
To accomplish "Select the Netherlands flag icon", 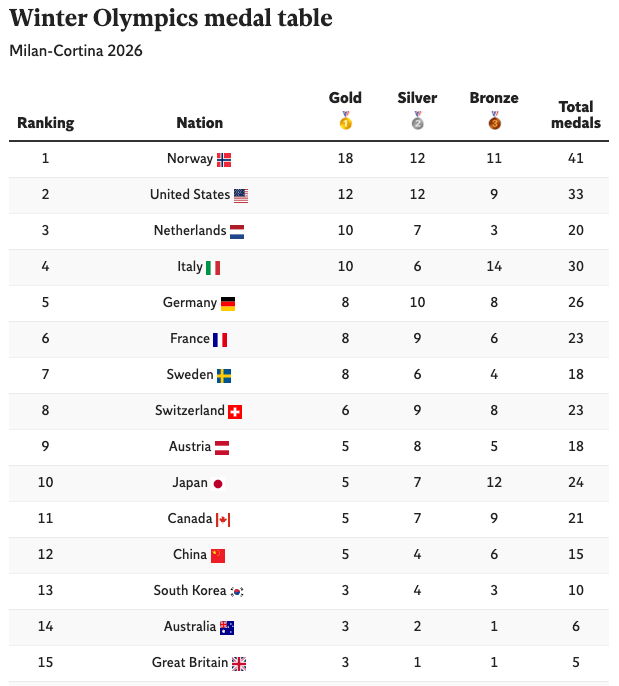I will coord(237,231).
